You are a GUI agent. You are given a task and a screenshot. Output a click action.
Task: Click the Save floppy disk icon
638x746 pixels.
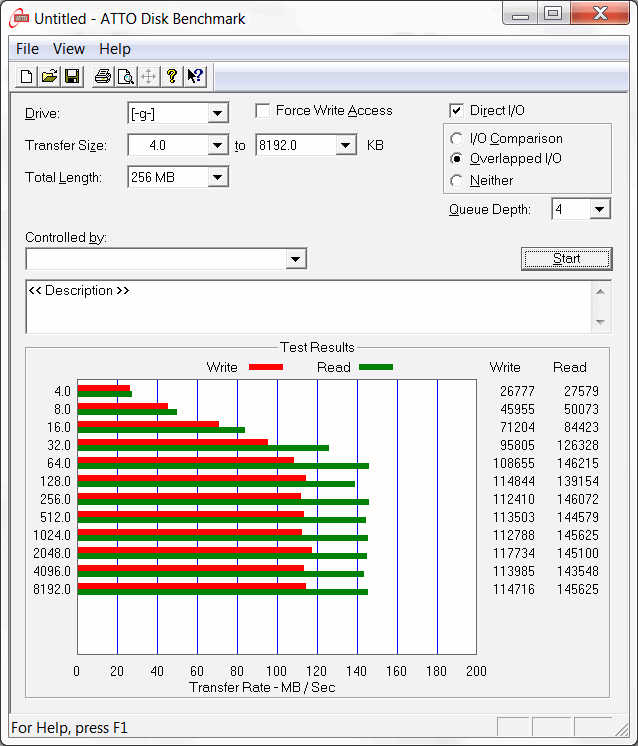(72, 76)
